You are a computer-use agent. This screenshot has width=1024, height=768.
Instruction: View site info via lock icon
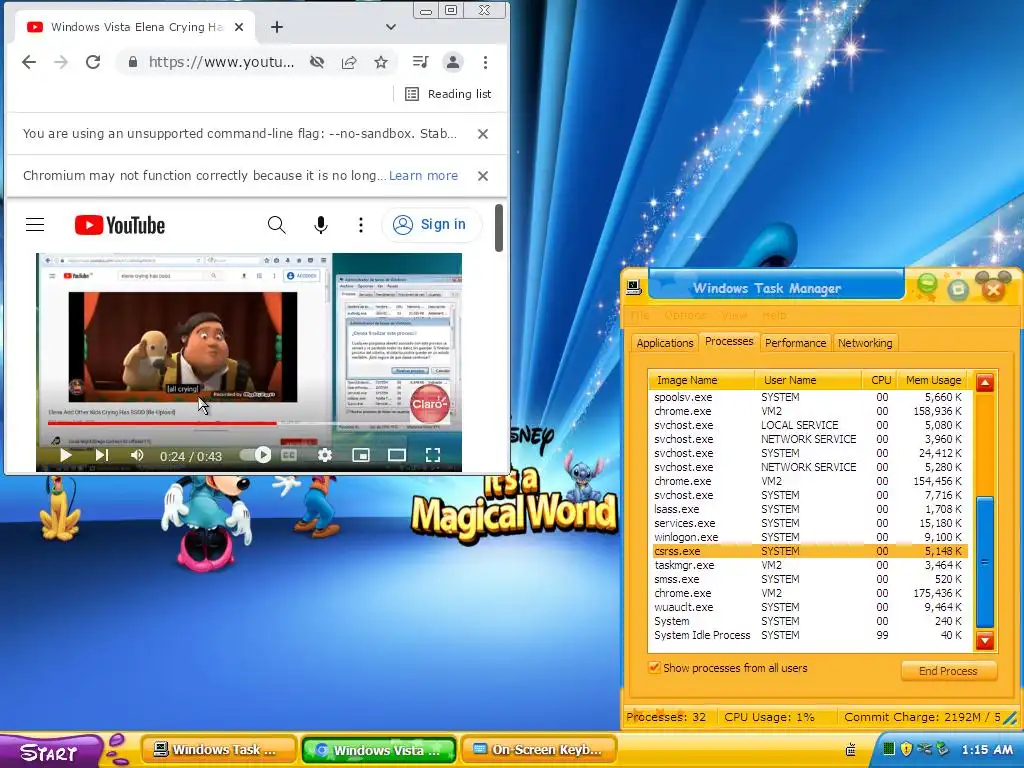tap(133, 62)
